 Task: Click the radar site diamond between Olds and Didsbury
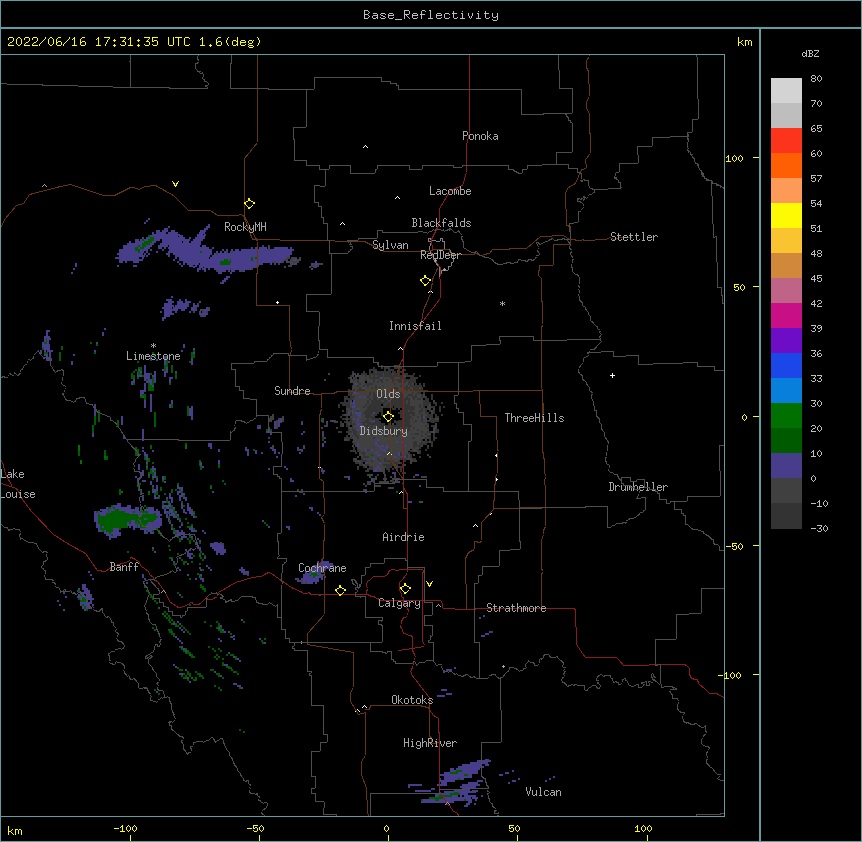388,417
